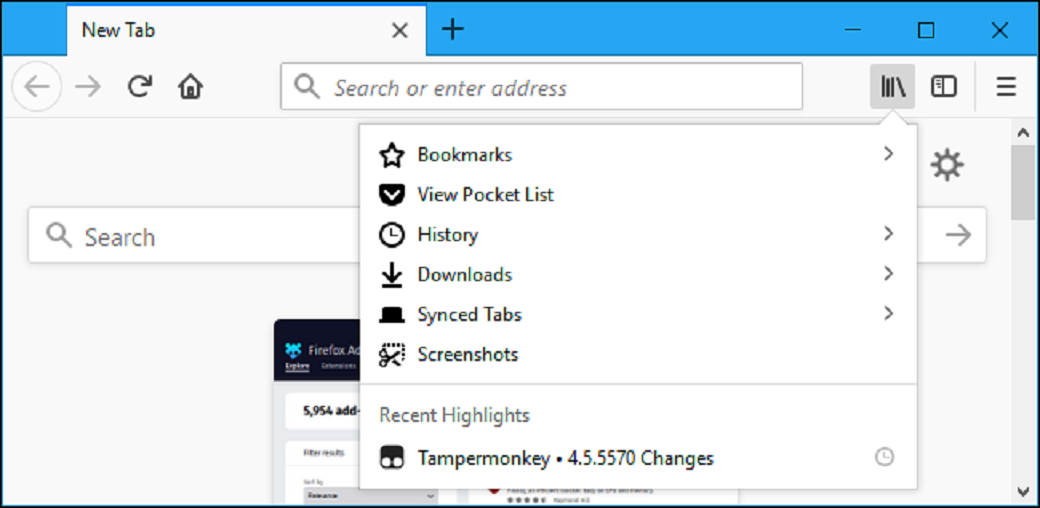
Task: Click the History clock icon
Action: 391,235
